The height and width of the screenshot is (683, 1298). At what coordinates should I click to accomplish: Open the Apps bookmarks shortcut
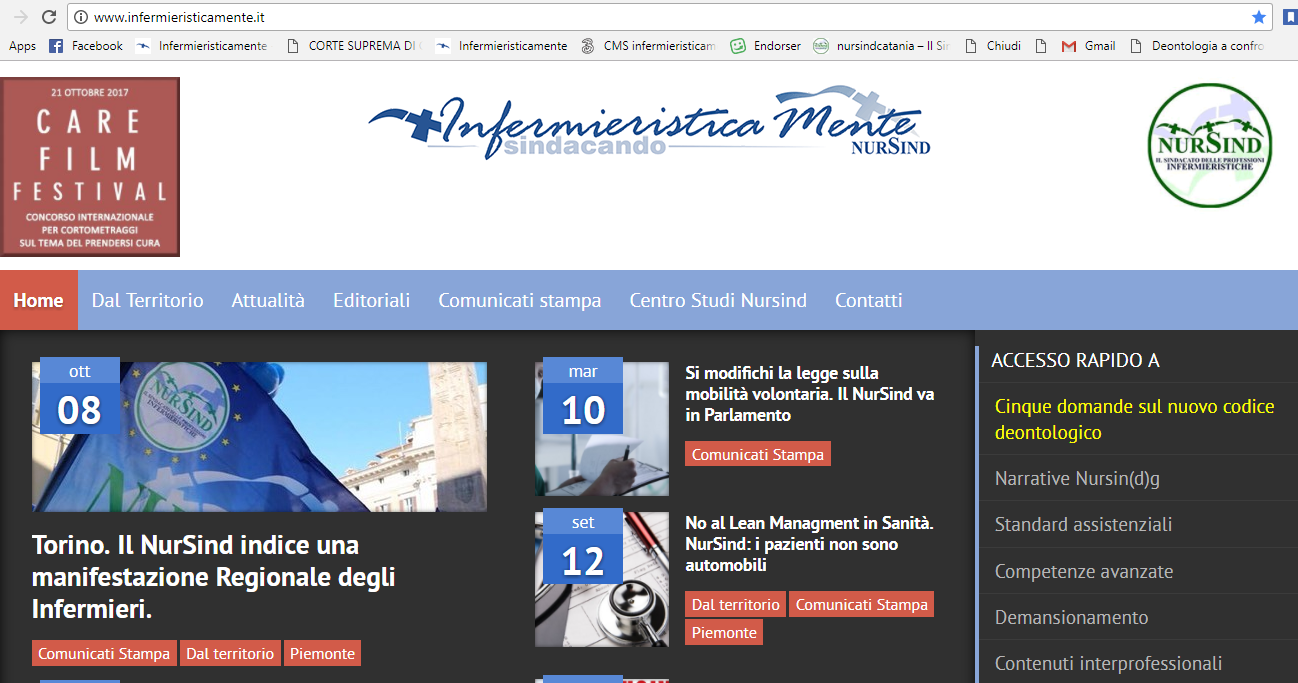click(22, 46)
